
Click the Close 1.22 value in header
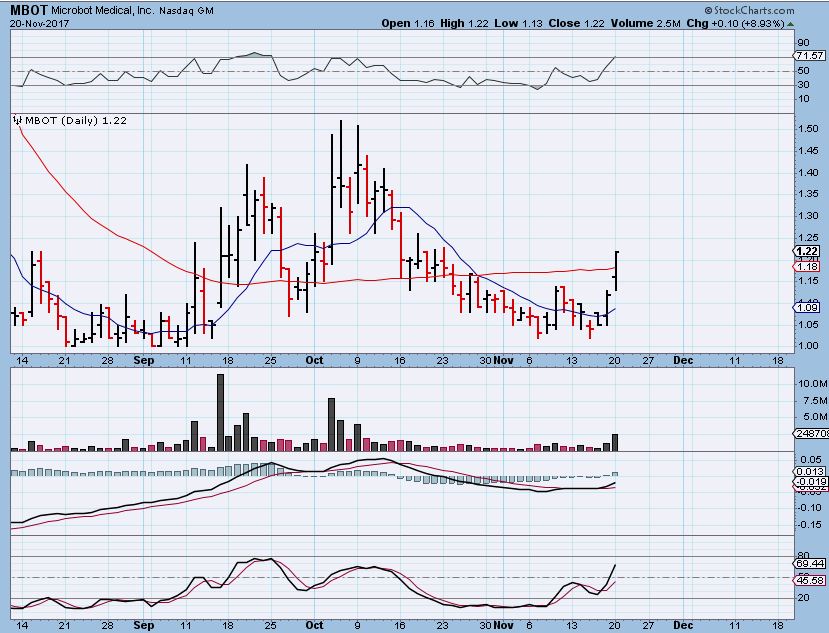click(576, 23)
